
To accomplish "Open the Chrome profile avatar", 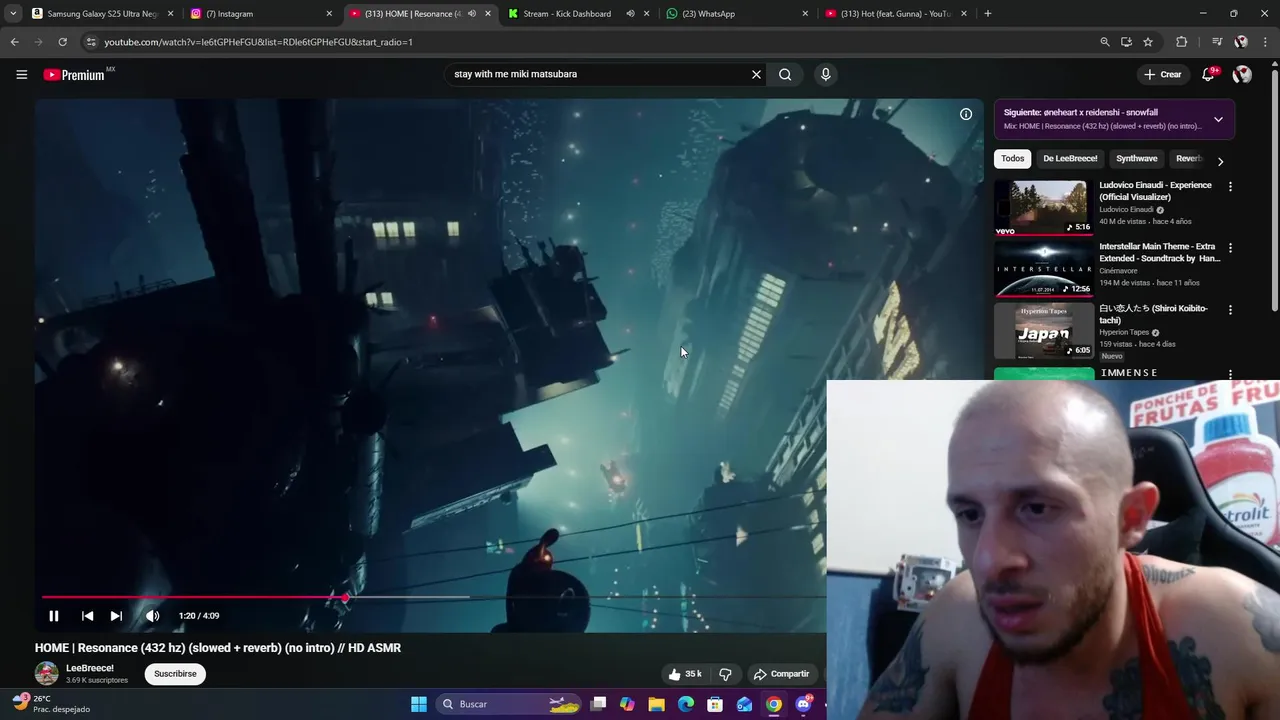I will click(x=1241, y=42).
